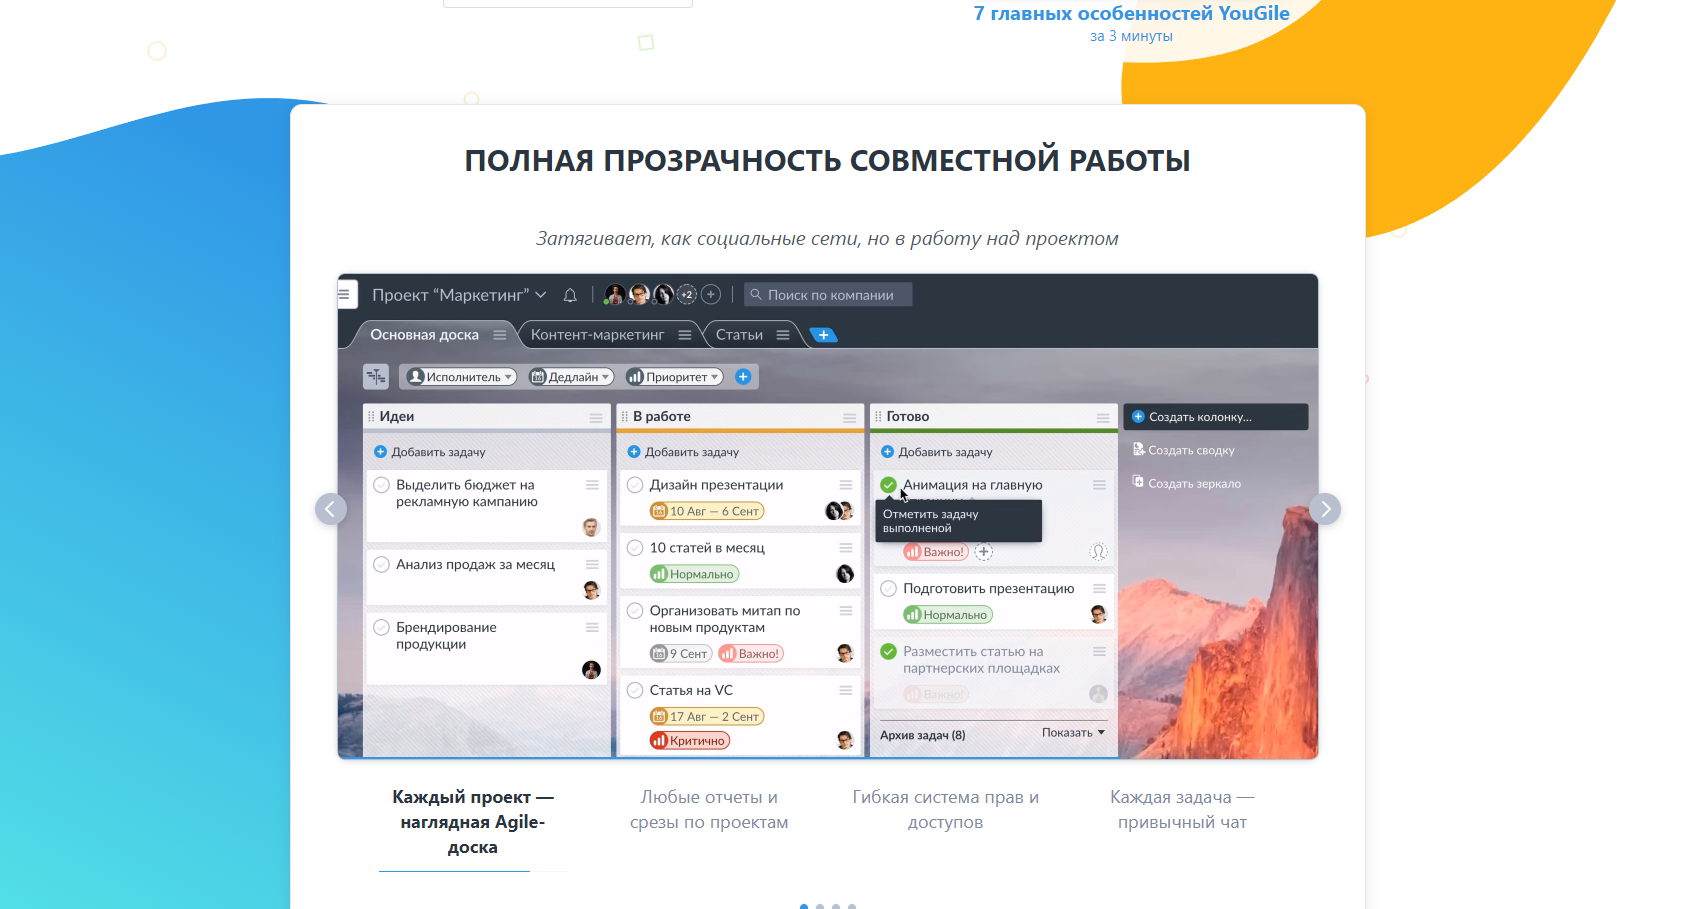This screenshot has height=909, width=1707.
Task: Open the Статьи tab menu icon
Action: (x=783, y=335)
